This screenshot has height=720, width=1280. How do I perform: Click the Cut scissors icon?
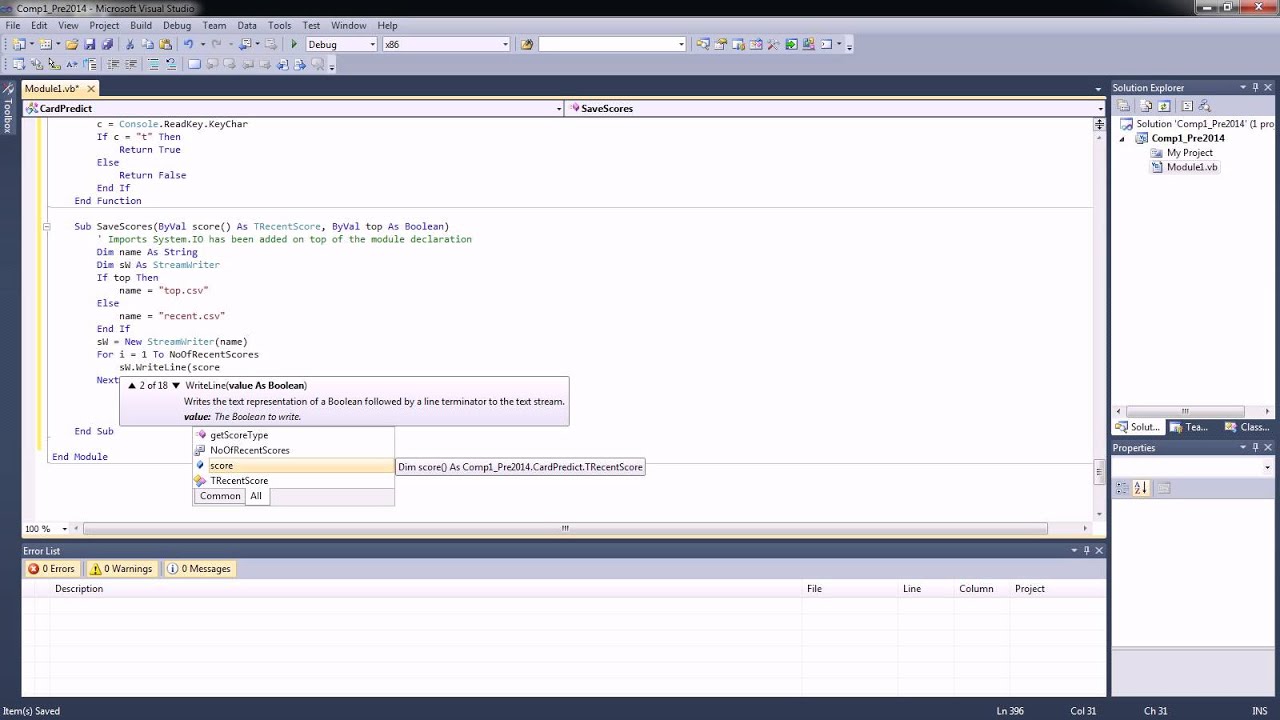pyautogui.click(x=129, y=44)
